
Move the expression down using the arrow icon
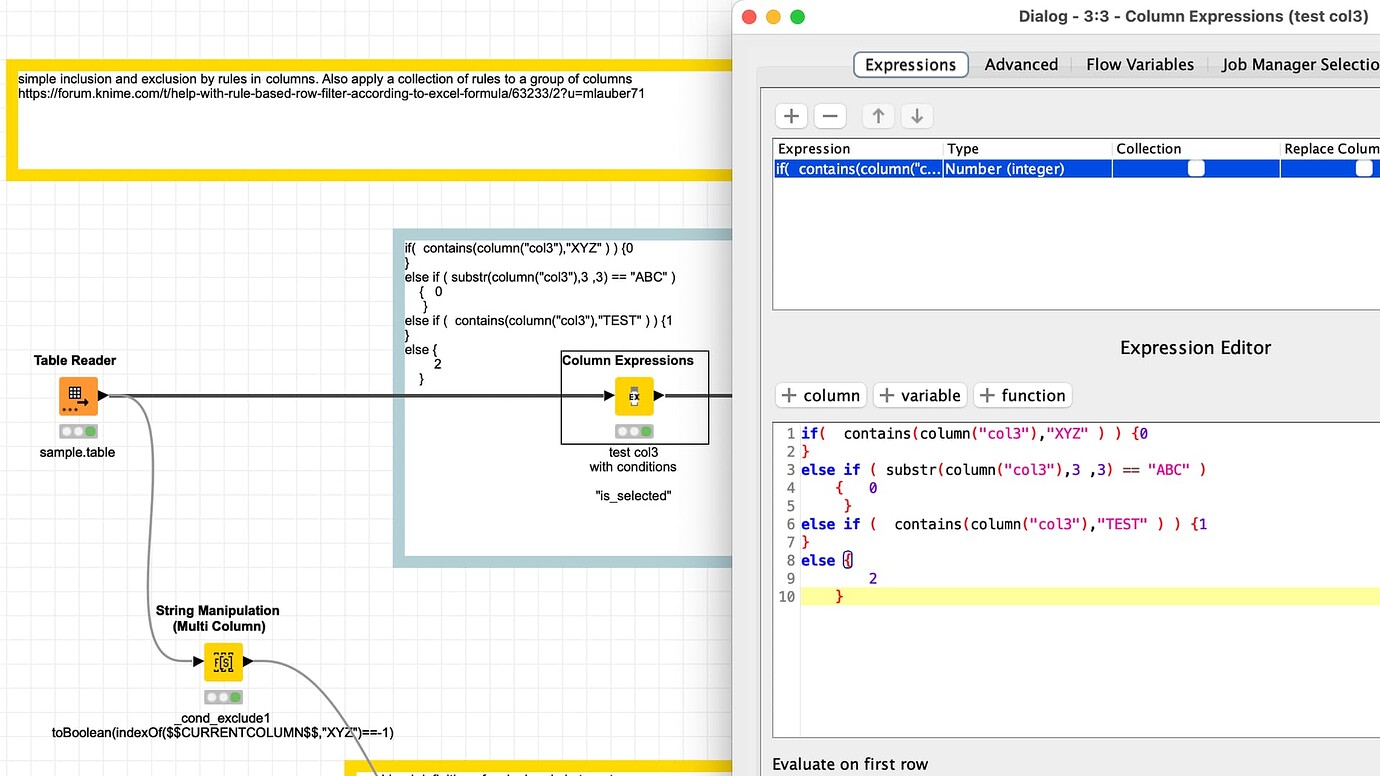(917, 115)
